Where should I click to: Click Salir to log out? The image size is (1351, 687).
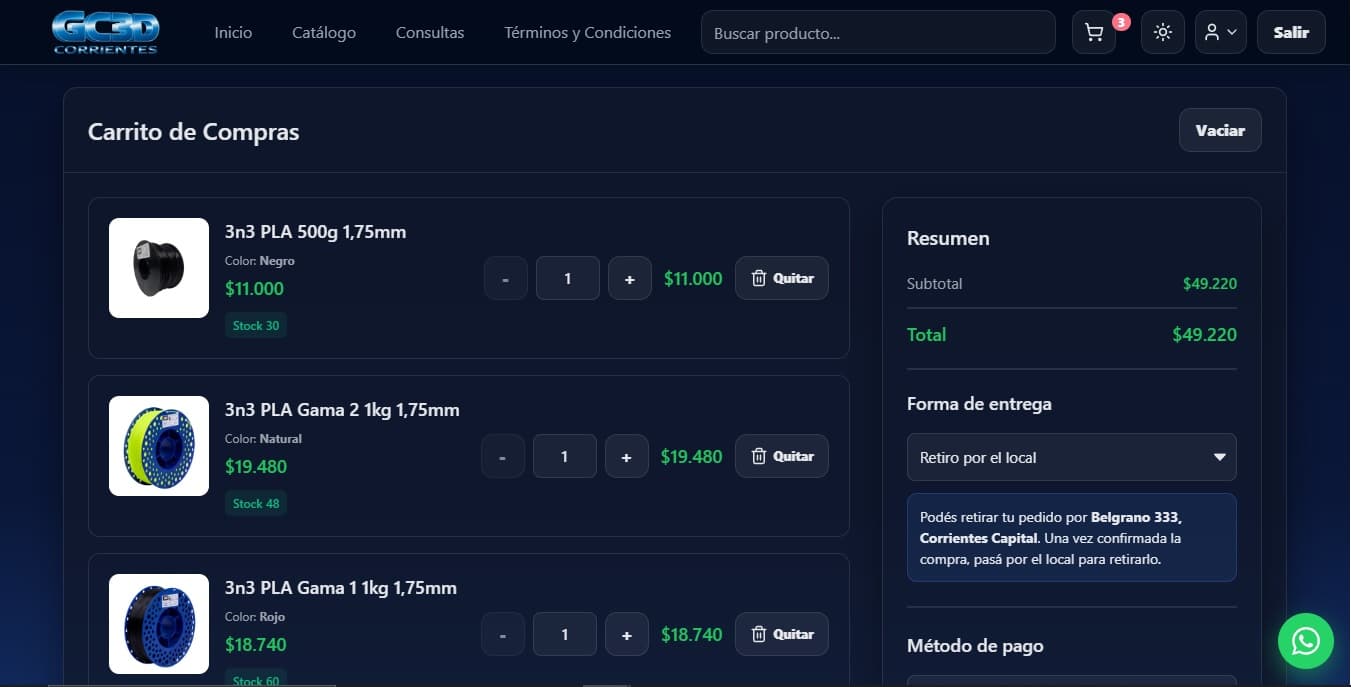click(1291, 32)
